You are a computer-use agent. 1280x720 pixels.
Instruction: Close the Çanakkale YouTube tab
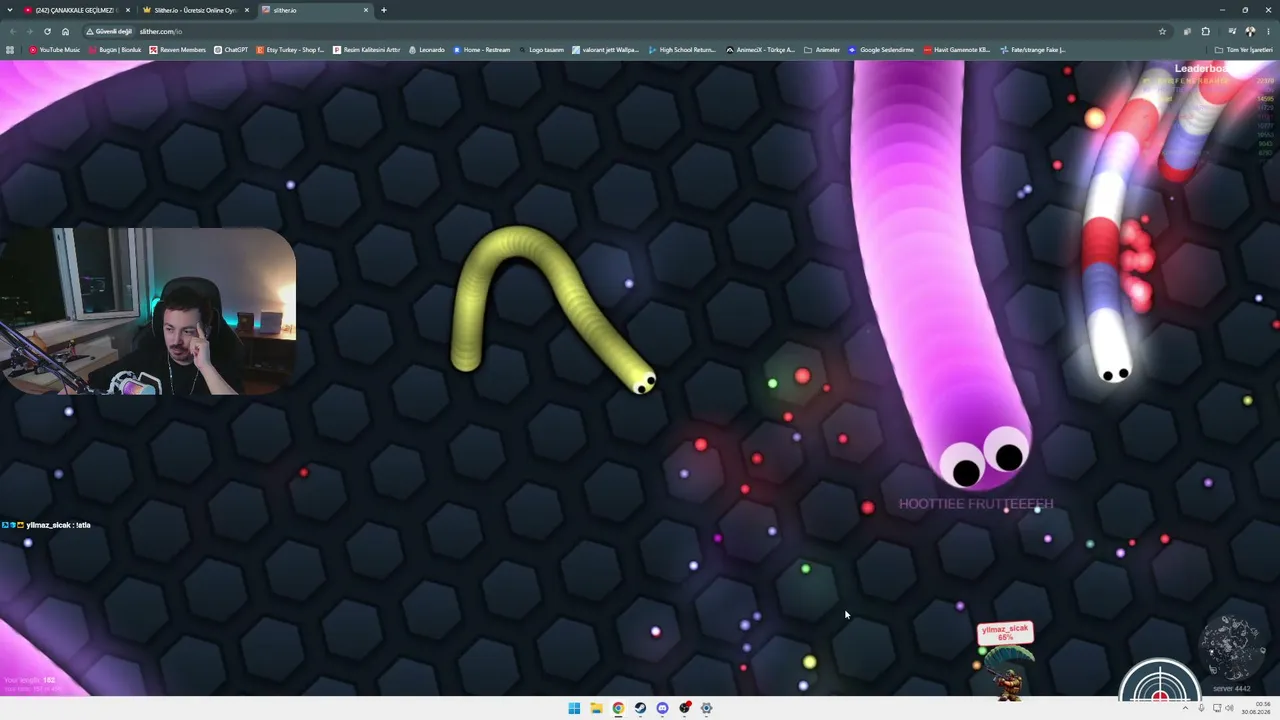127,10
